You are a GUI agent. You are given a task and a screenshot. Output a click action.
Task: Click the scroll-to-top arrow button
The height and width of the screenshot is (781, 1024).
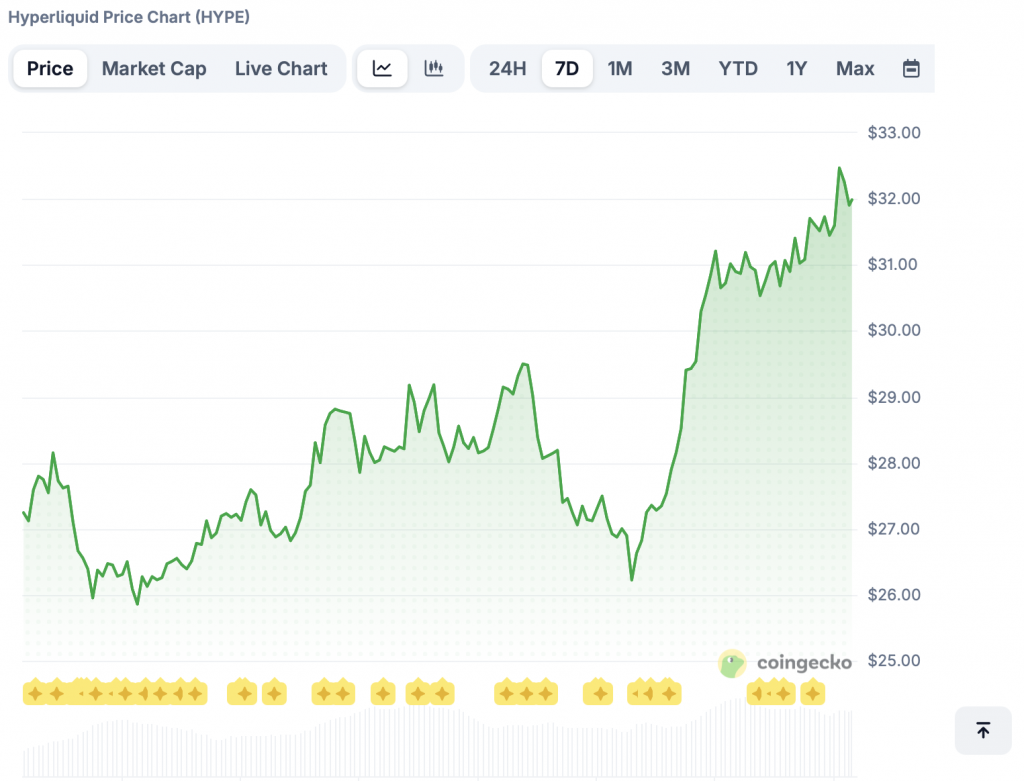point(983,730)
